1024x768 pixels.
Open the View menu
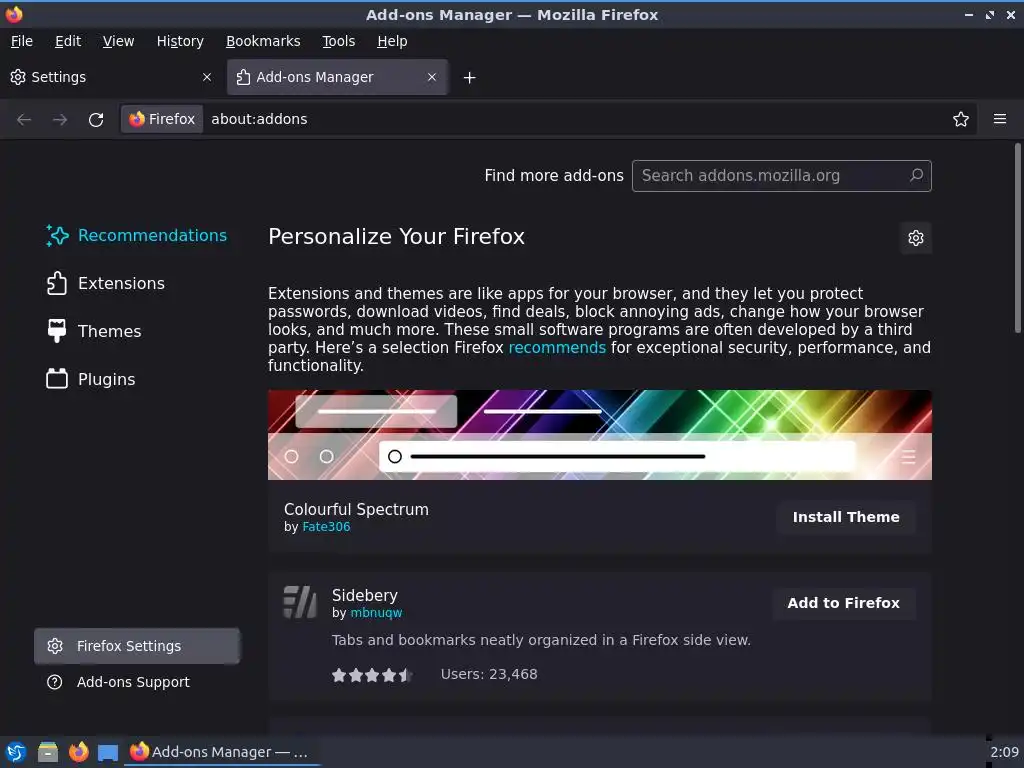[x=118, y=41]
